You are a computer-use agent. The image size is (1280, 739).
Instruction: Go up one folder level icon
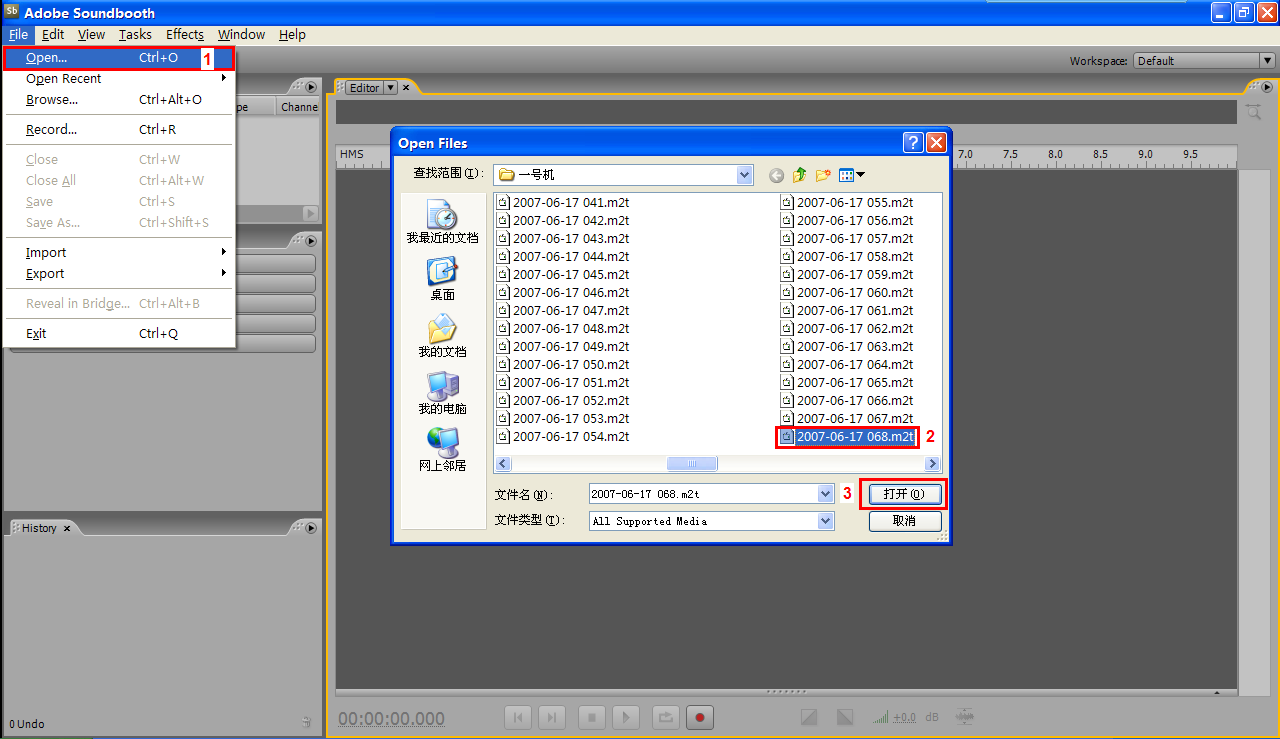pos(800,175)
